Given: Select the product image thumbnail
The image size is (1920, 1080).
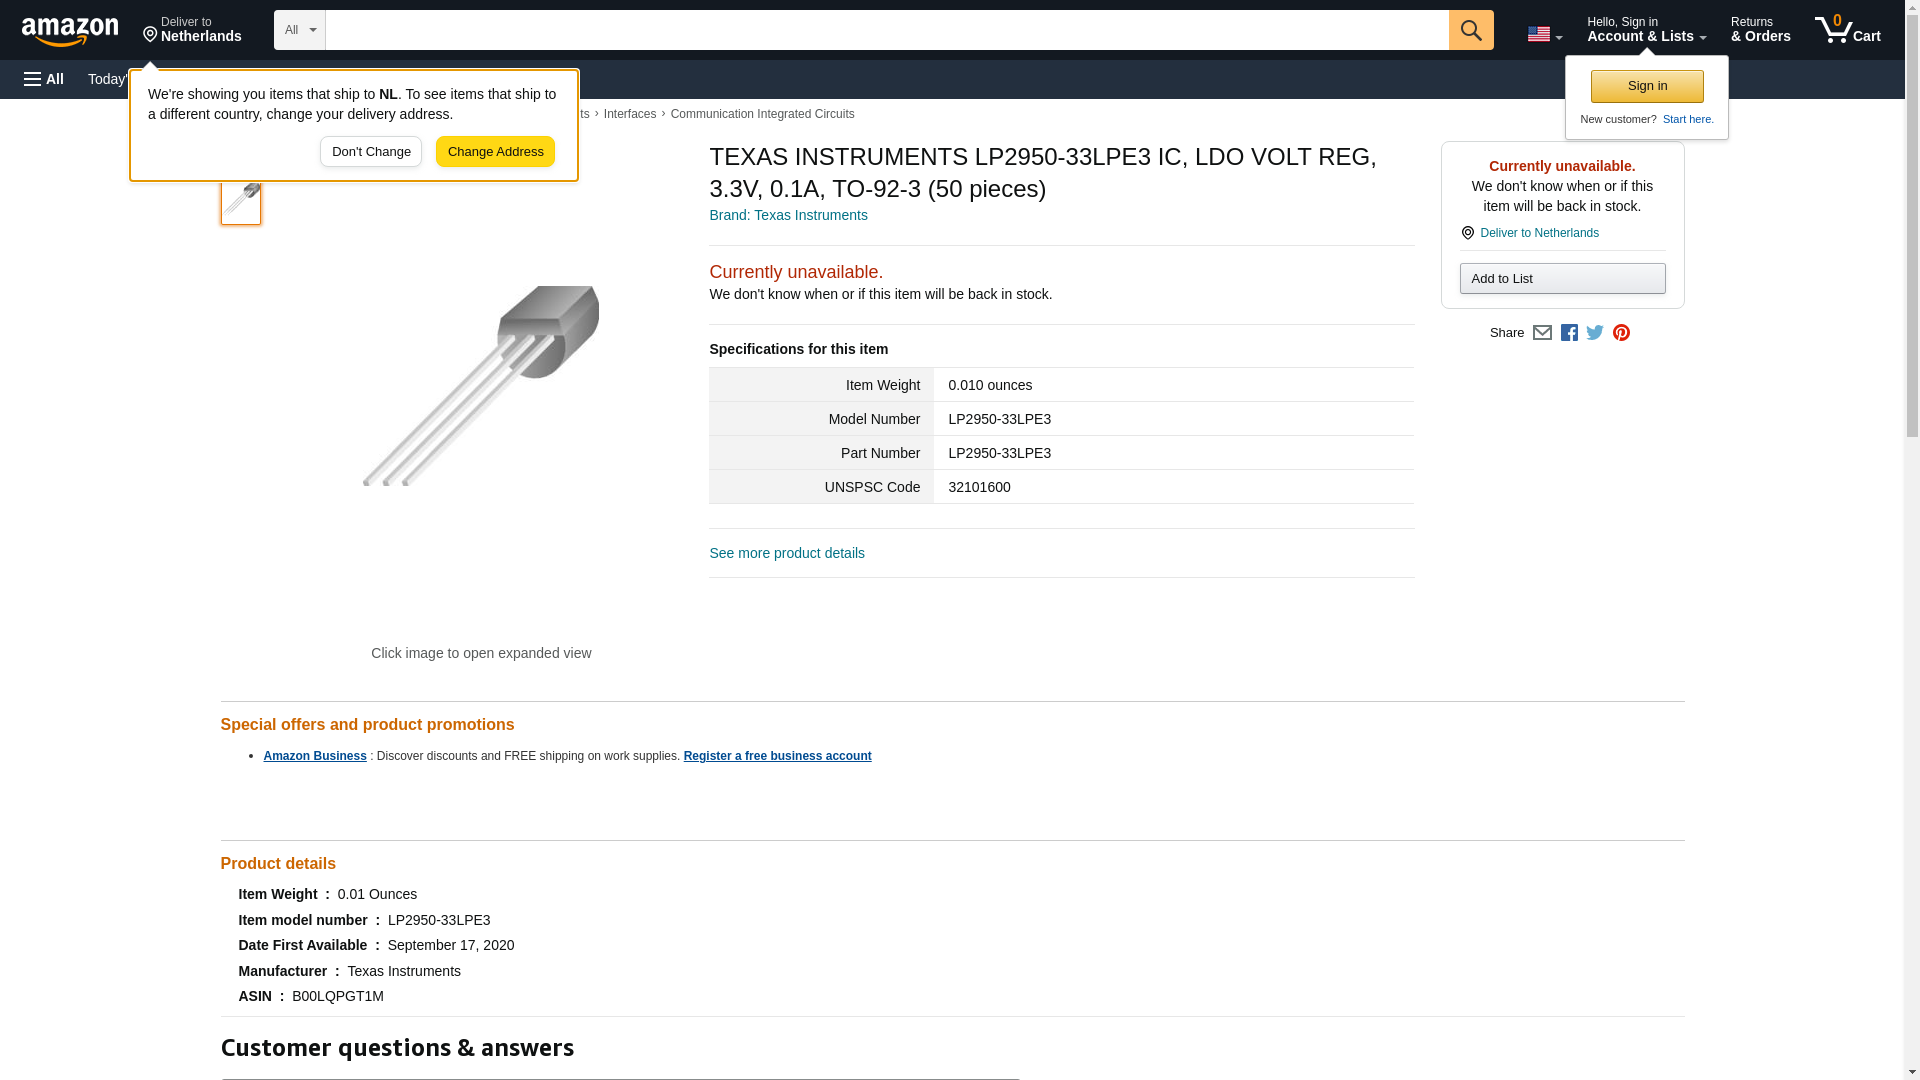Looking at the screenshot, I should 241,200.
